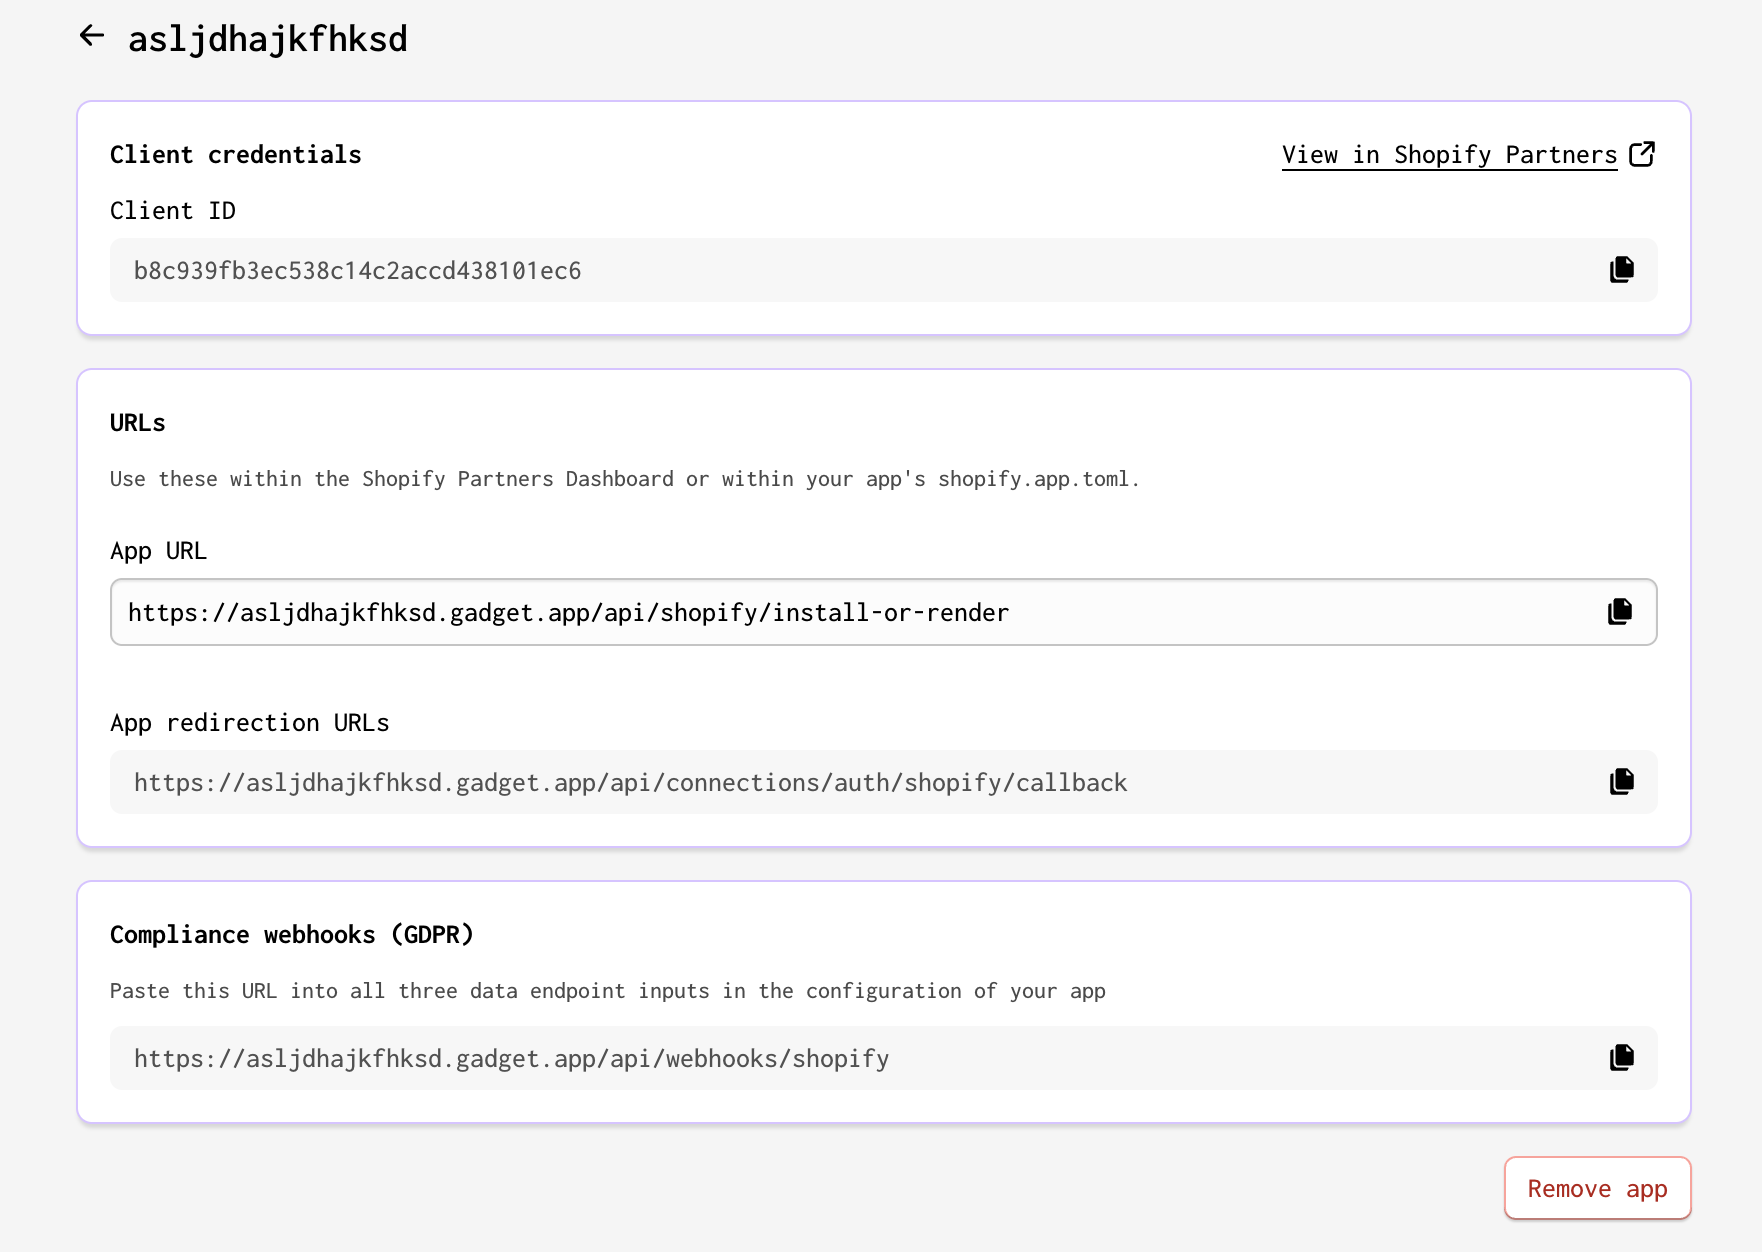Image resolution: width=1762 pixels, height=1252 pixels.
Task: Open the View in Shopify Partners link
Action: click(x=1449, y=155)
